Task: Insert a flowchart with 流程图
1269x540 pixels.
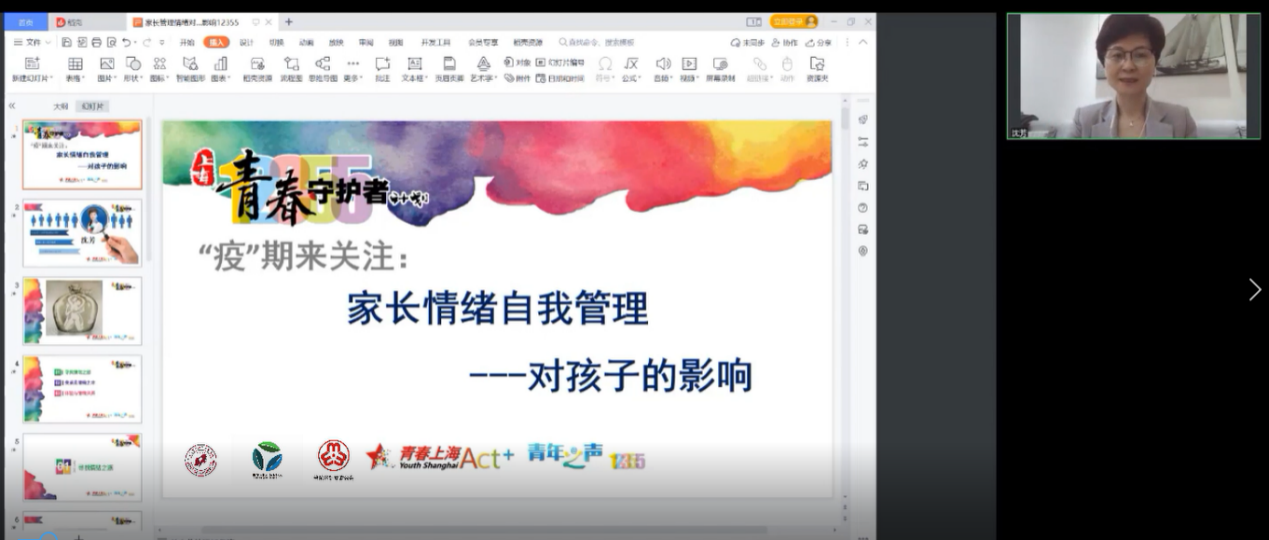Action: point(291,64)
